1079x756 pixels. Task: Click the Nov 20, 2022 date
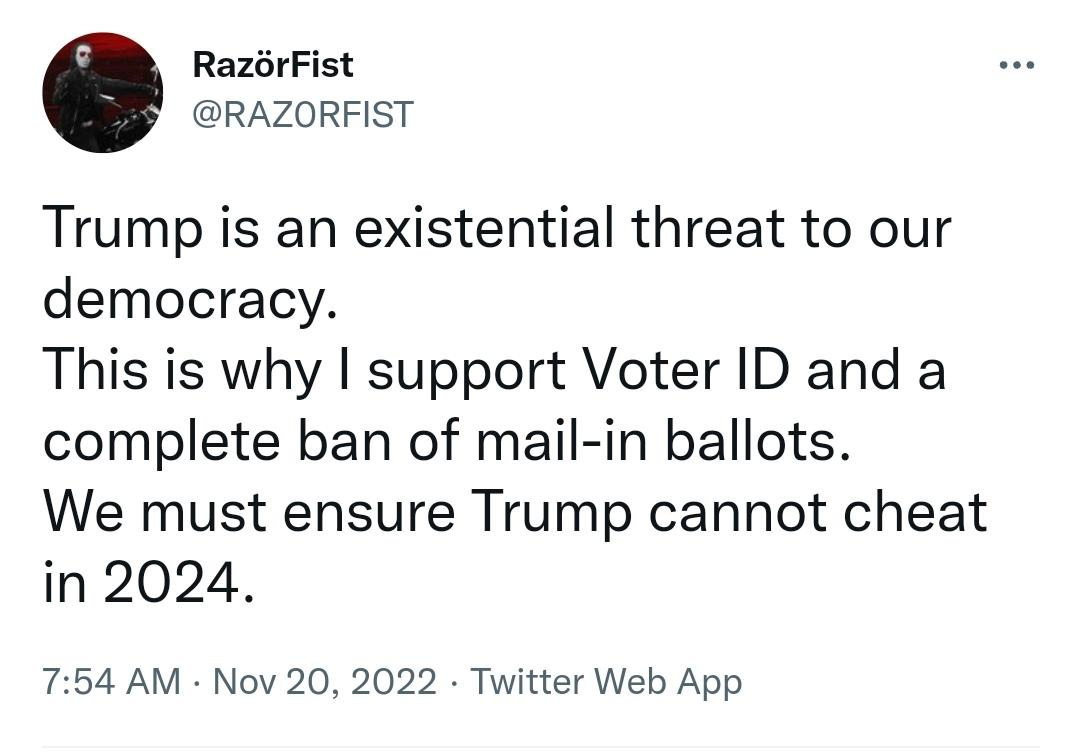[x=325, y=682]
